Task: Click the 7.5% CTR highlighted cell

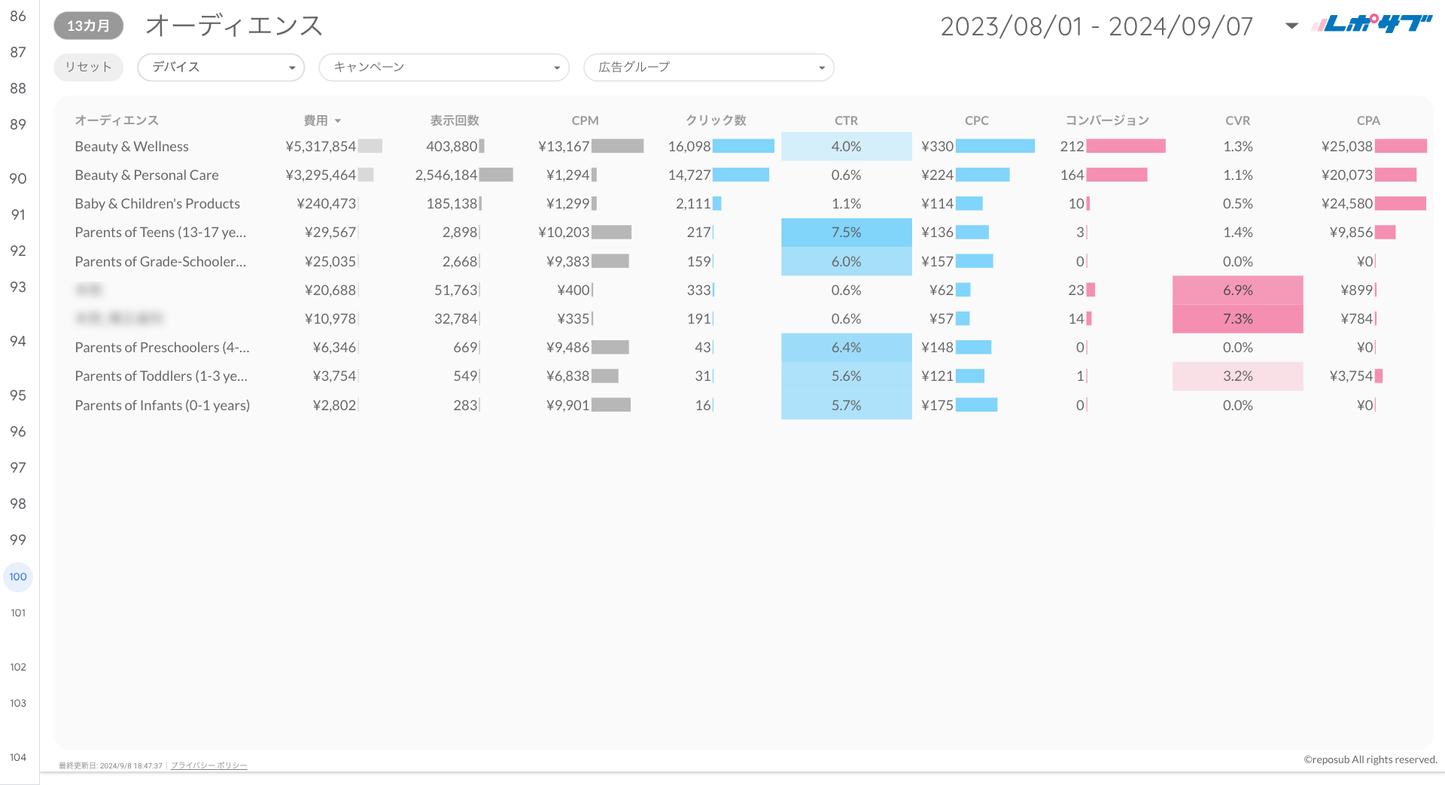Action: click(846, 232)
